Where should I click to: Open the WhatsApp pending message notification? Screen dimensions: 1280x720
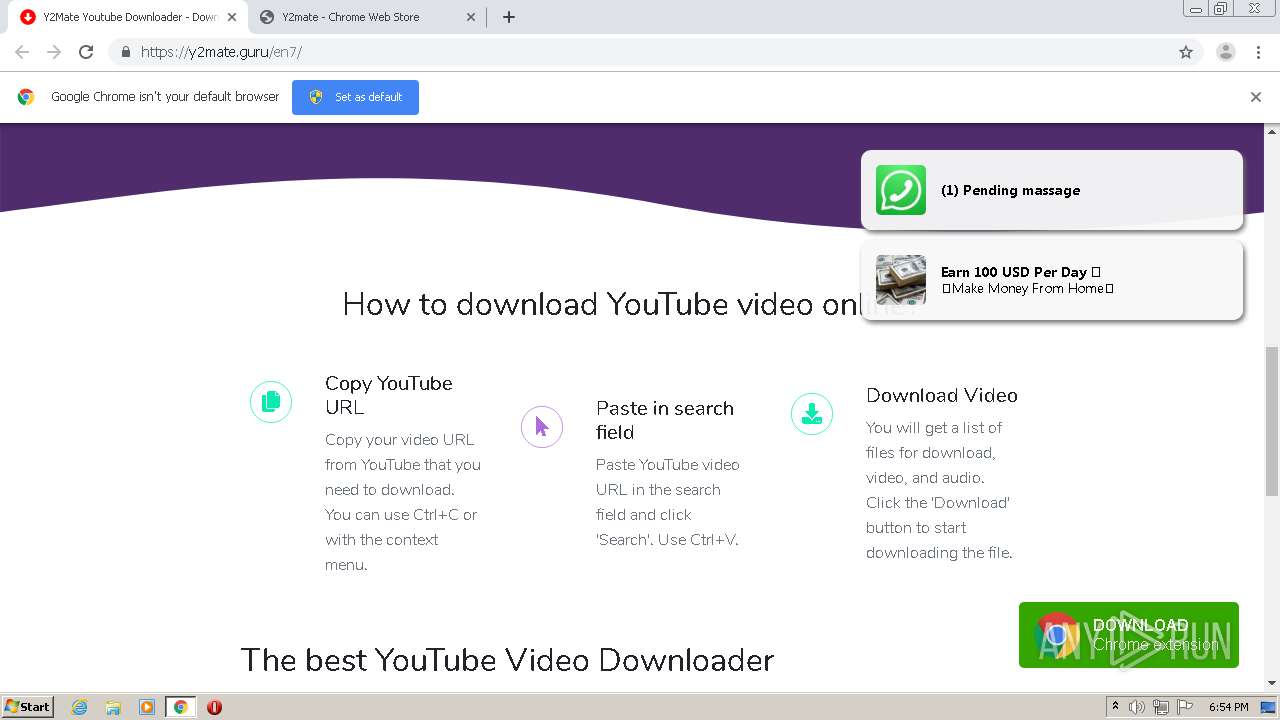tap(1052, 190)
